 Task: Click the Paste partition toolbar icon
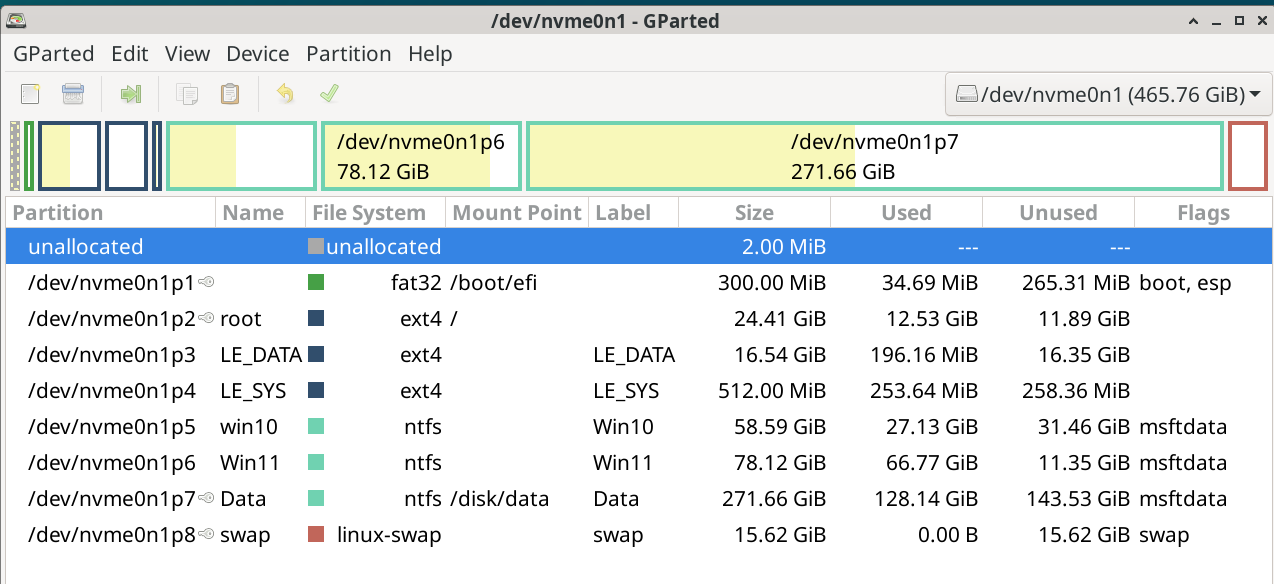pos(230,94)
